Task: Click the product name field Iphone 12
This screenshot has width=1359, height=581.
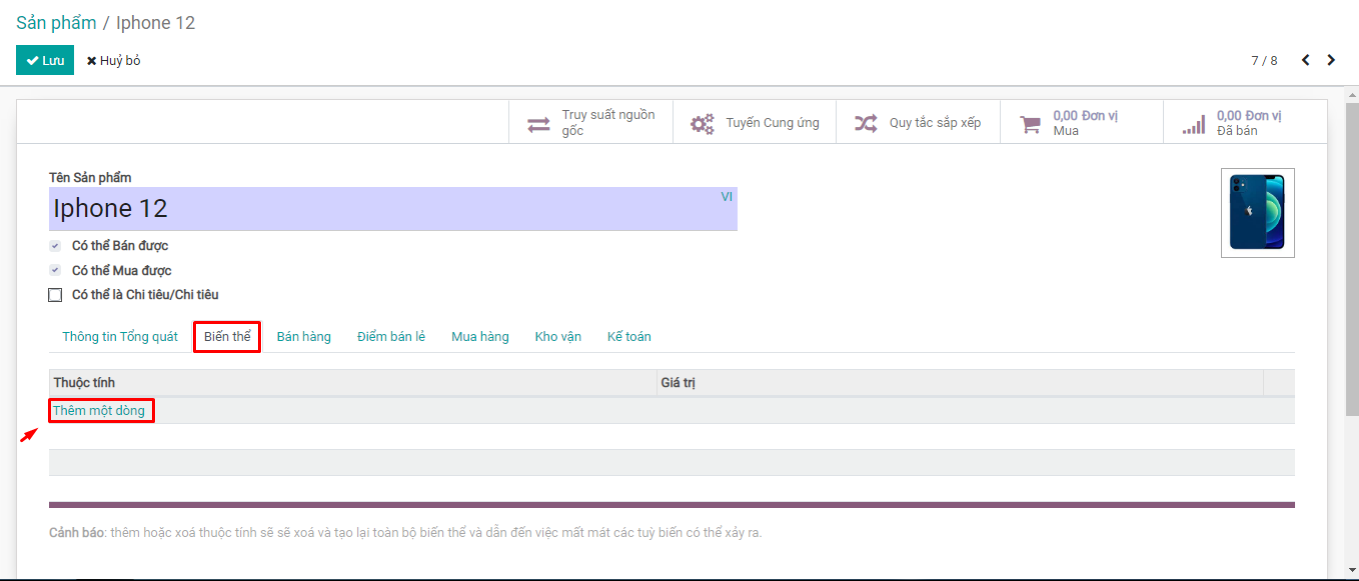Action: click(393, 209)
